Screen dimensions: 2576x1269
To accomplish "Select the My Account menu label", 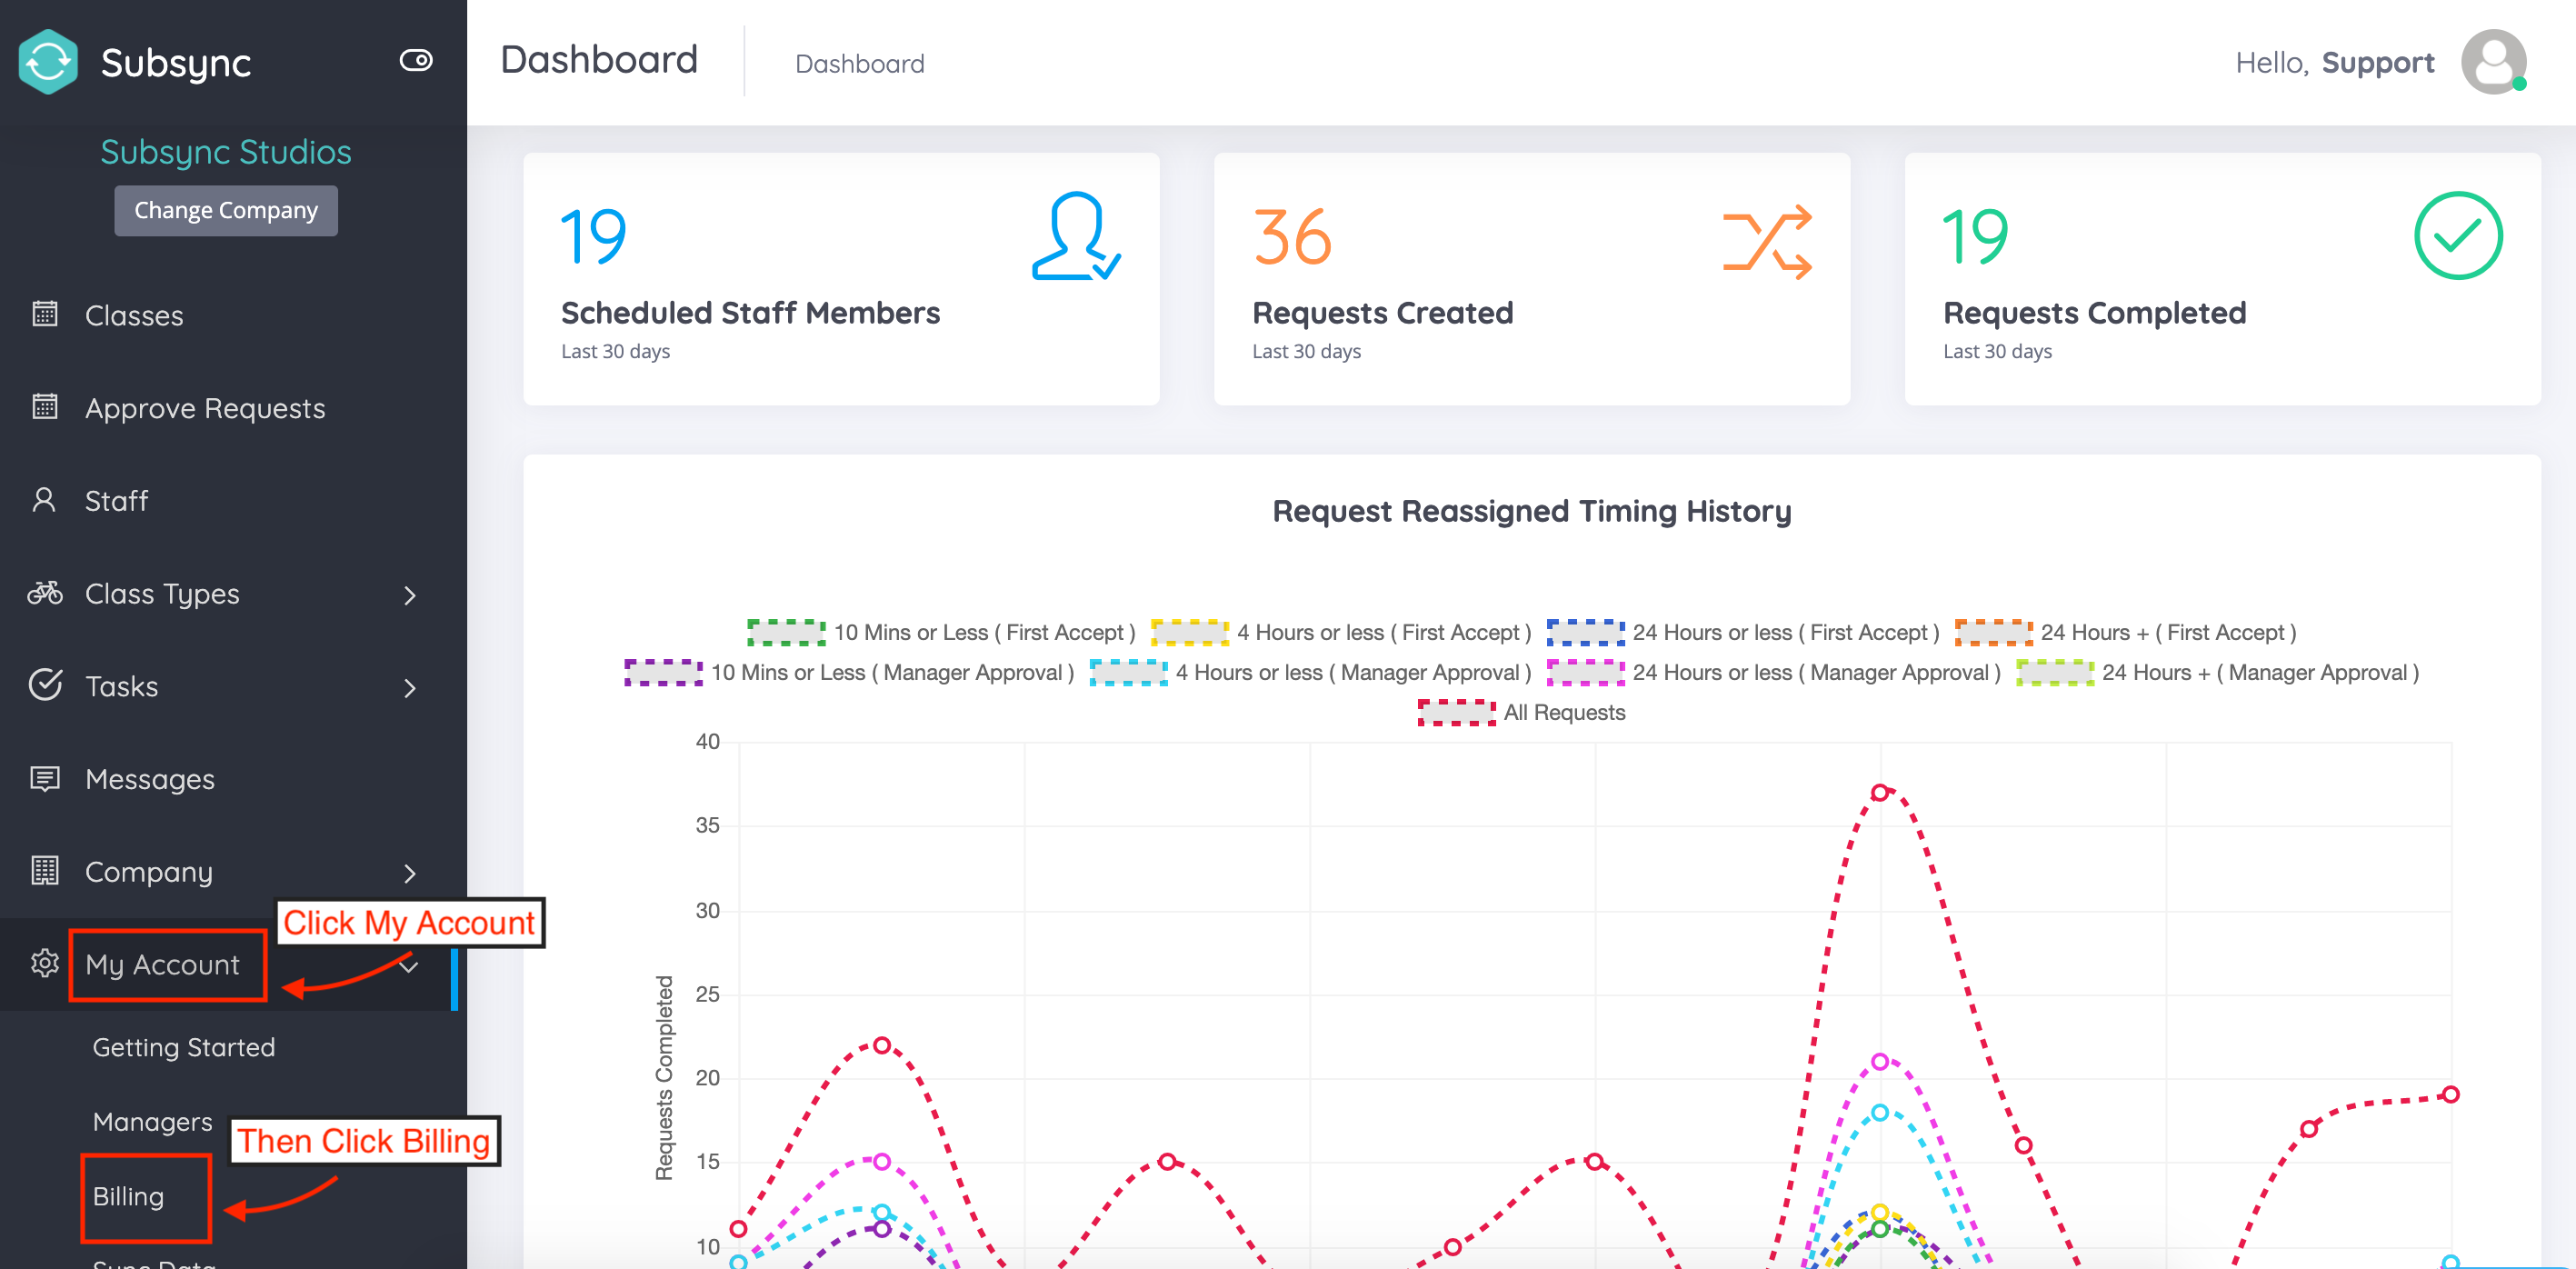I will pos(162,965).
